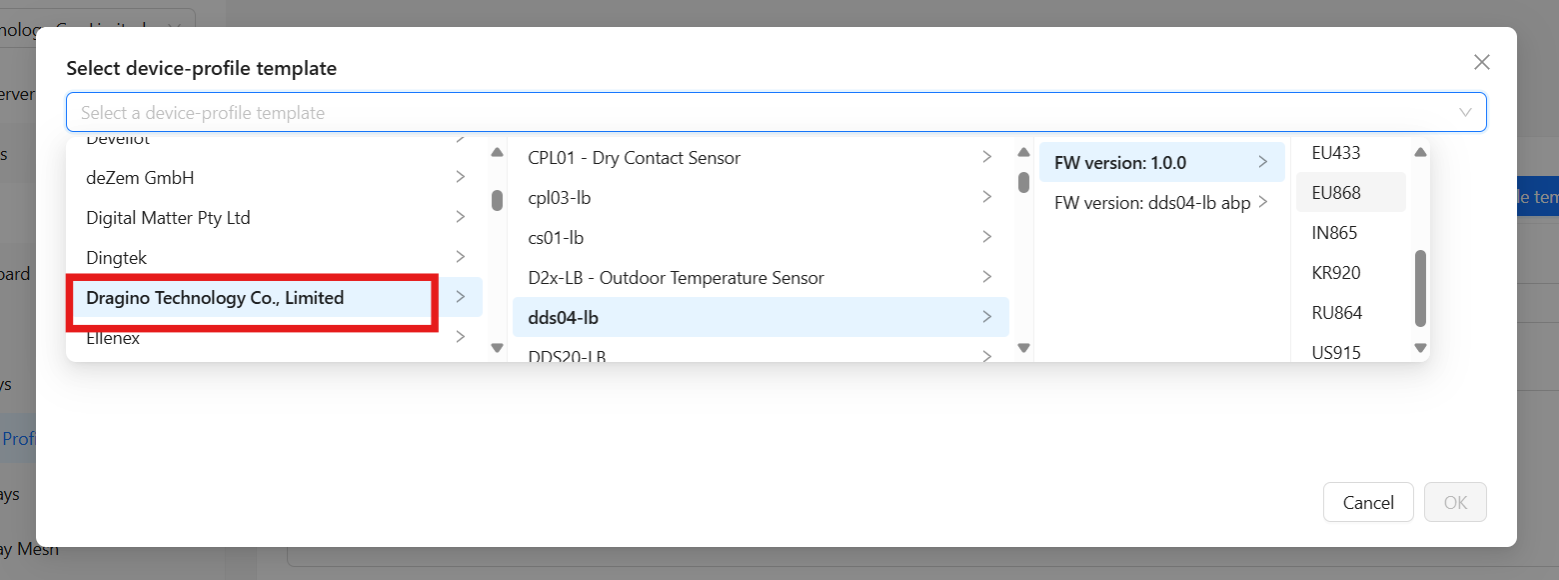The width and height of the screenshot is (1559, 580).
Task: Click the up scroll arrow above the device list
Action: [x=1023, y=151]
